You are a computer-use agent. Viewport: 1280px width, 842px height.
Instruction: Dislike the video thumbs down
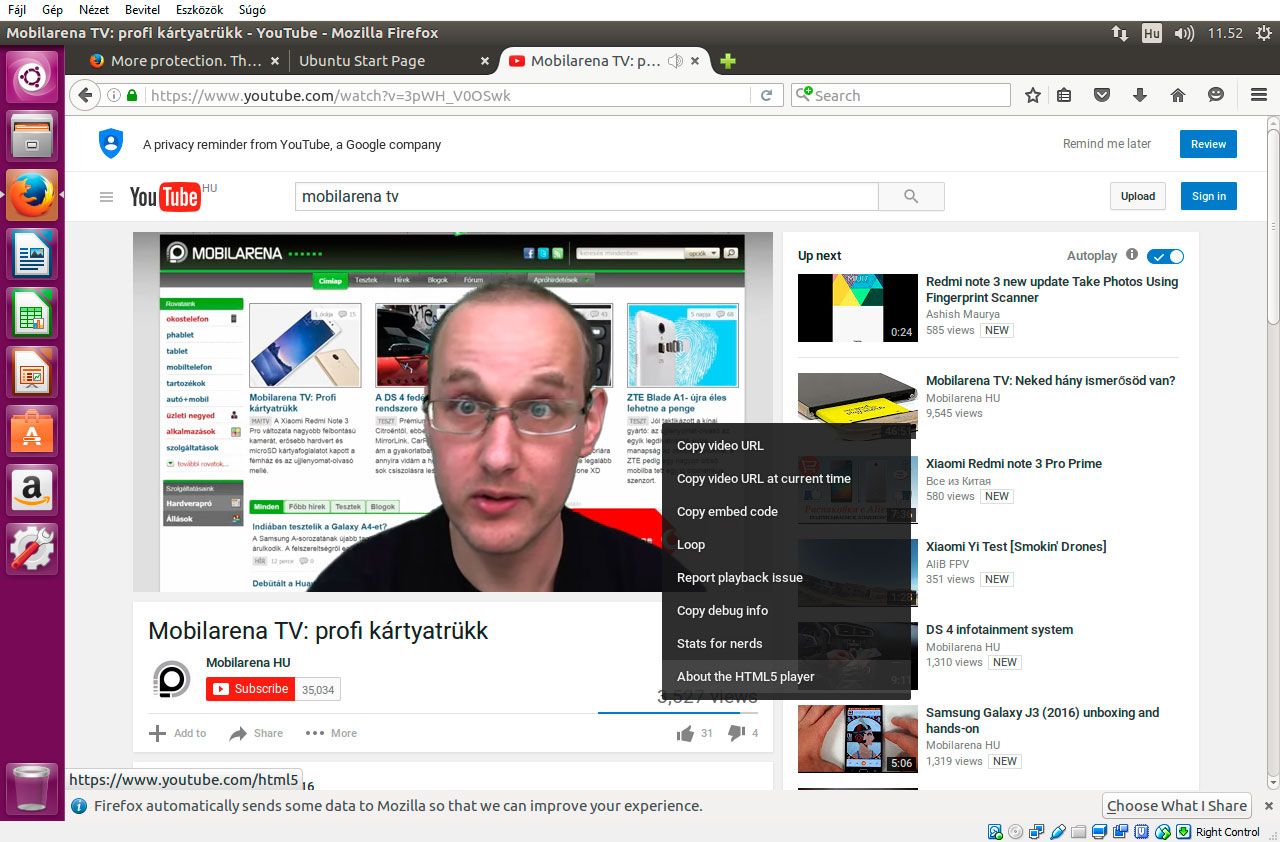[x=736, y=733]
